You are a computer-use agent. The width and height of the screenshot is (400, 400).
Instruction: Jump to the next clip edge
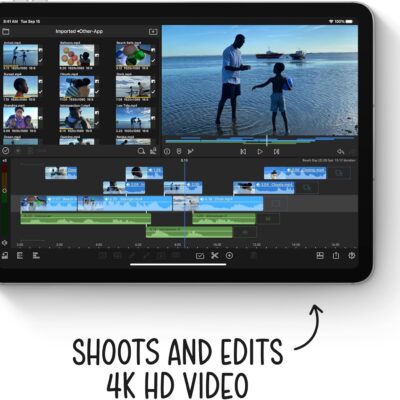[x=276, y=152]
